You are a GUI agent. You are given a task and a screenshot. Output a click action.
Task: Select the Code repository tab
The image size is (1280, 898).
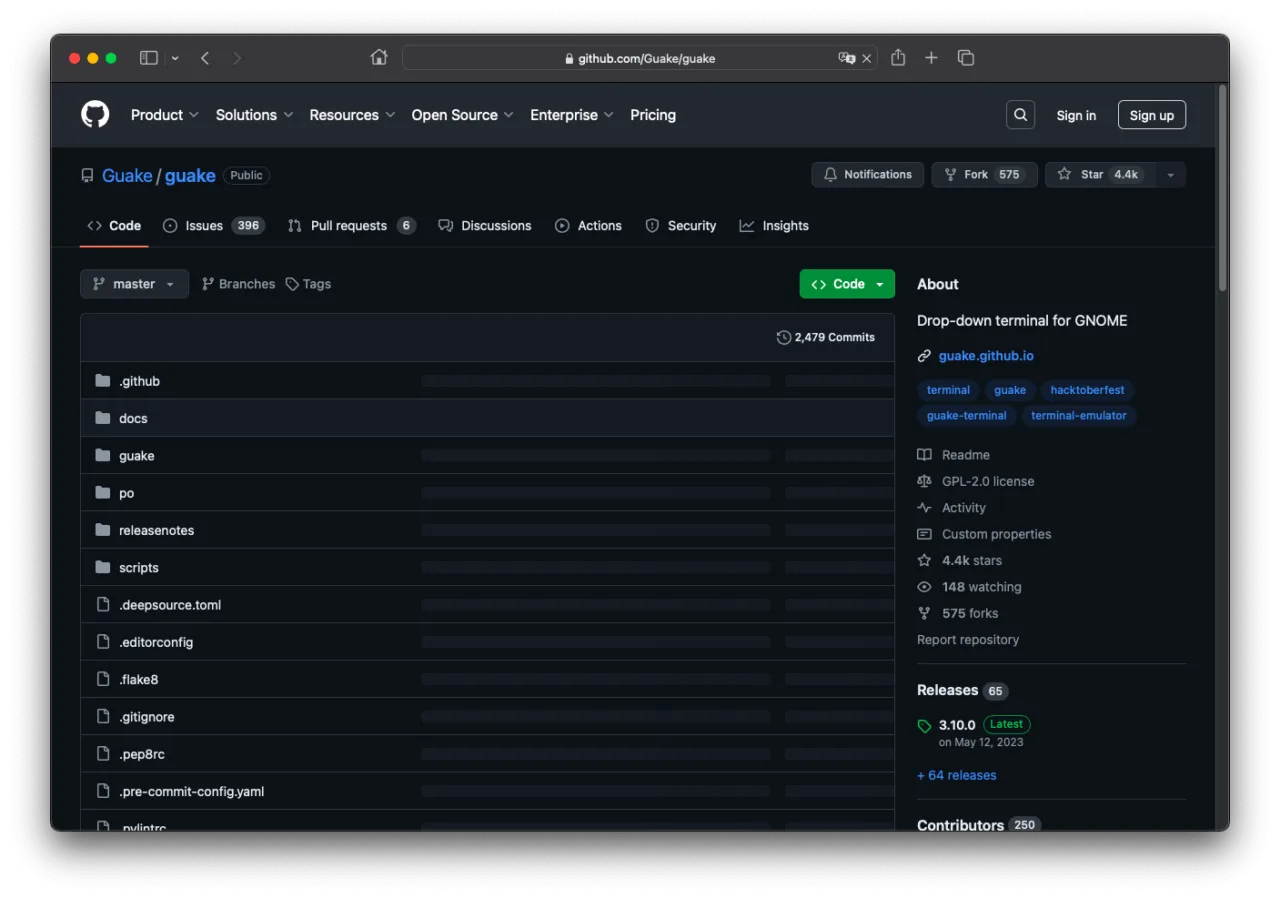click(114, 226)
